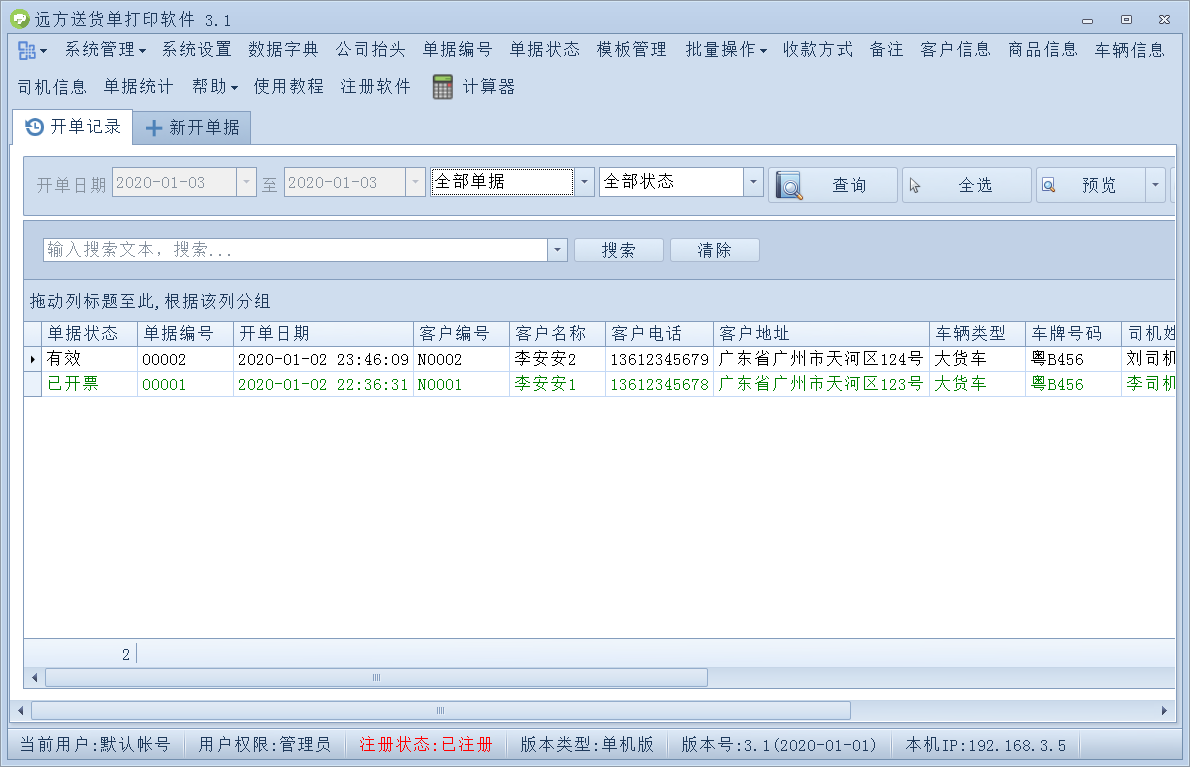Screen dimensions: 1190x767
Task: Click the 查询 button
Action: pos(833,185)
